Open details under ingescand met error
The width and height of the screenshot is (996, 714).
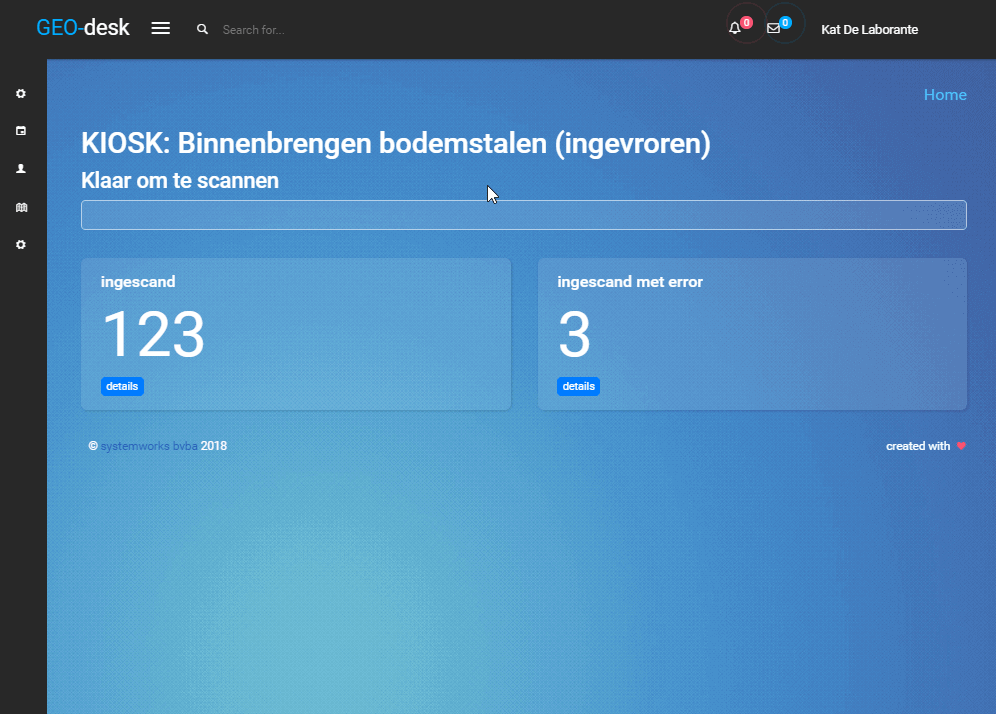coord(578,386)
